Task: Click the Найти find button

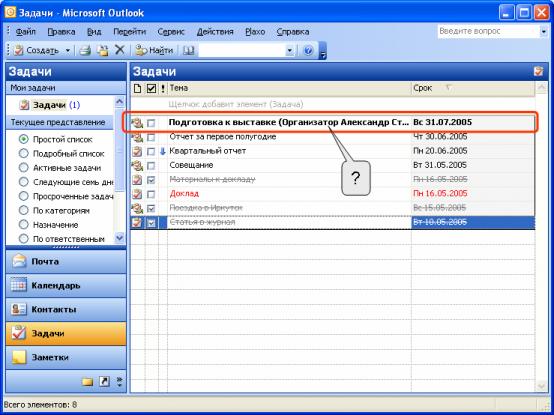Action: pyautogui.click(x=154, y=51)
